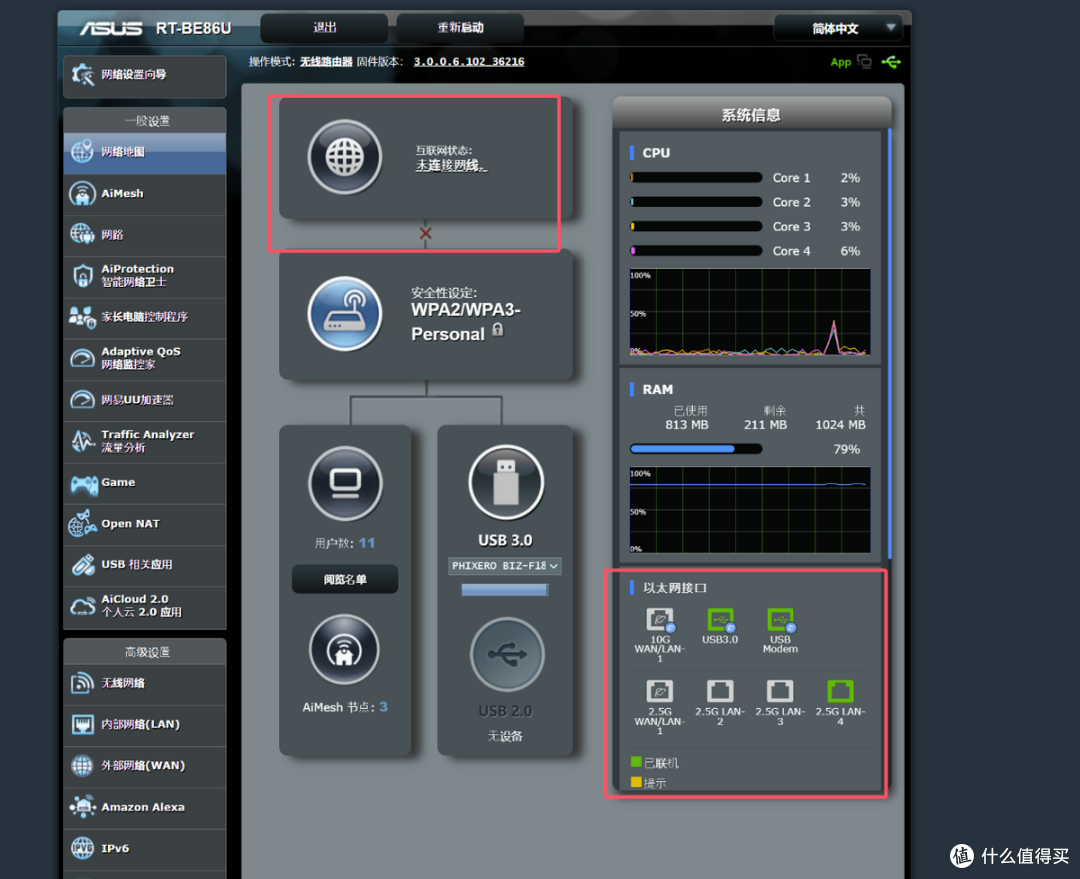Open the 网路 sidebar item
Image resolution: width=1080 pixels, height=879 pixels.
pos(145,236)
